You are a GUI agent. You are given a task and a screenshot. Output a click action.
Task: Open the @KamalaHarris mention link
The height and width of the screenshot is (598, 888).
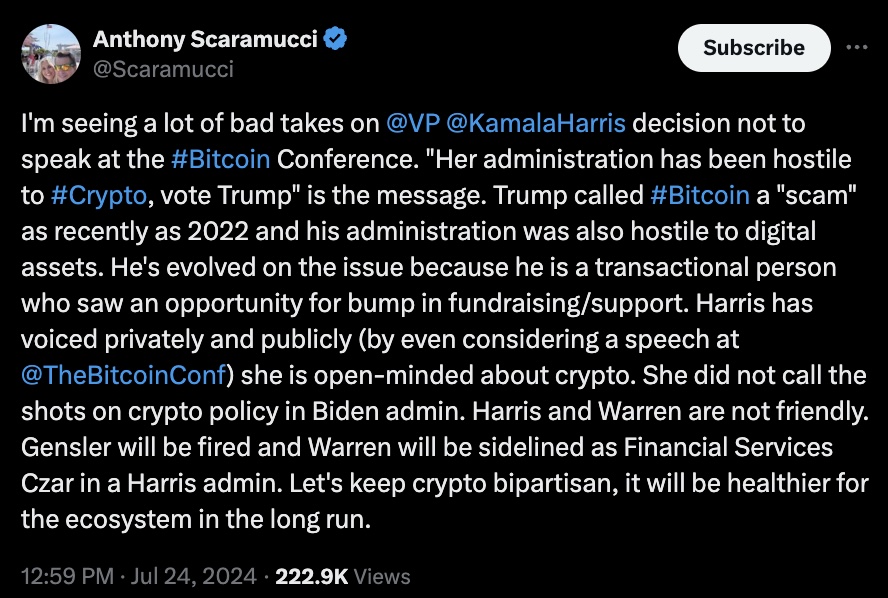pyautogui.click(x=534, y=124)
